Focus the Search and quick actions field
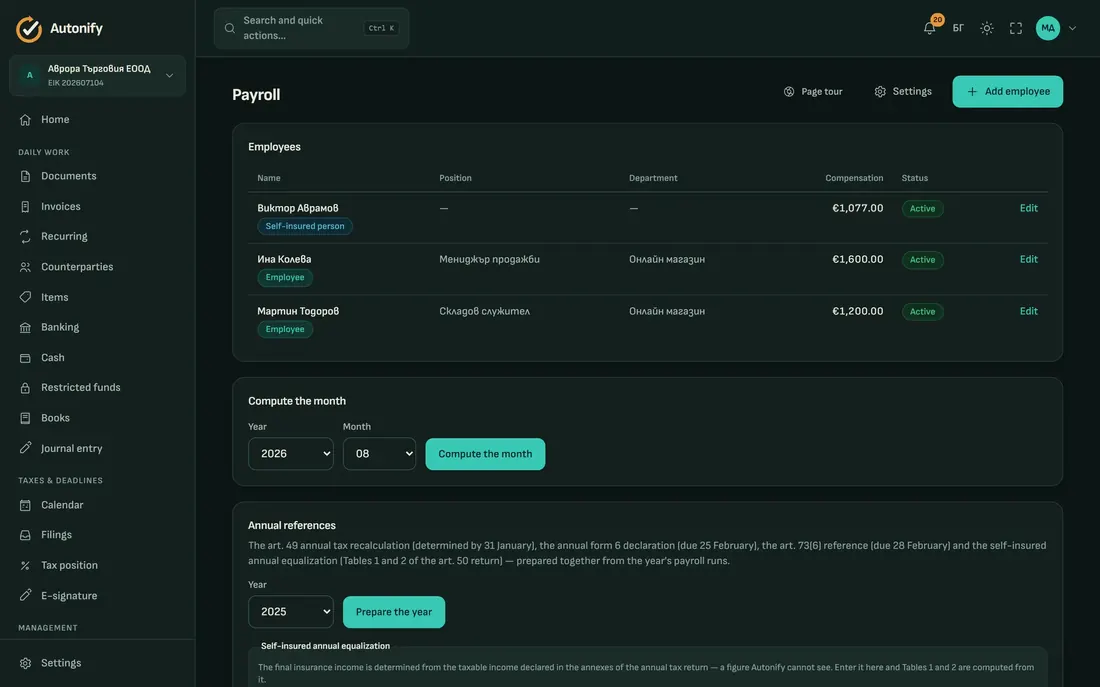The image size is (1100, 687). [x=311, y=28]
